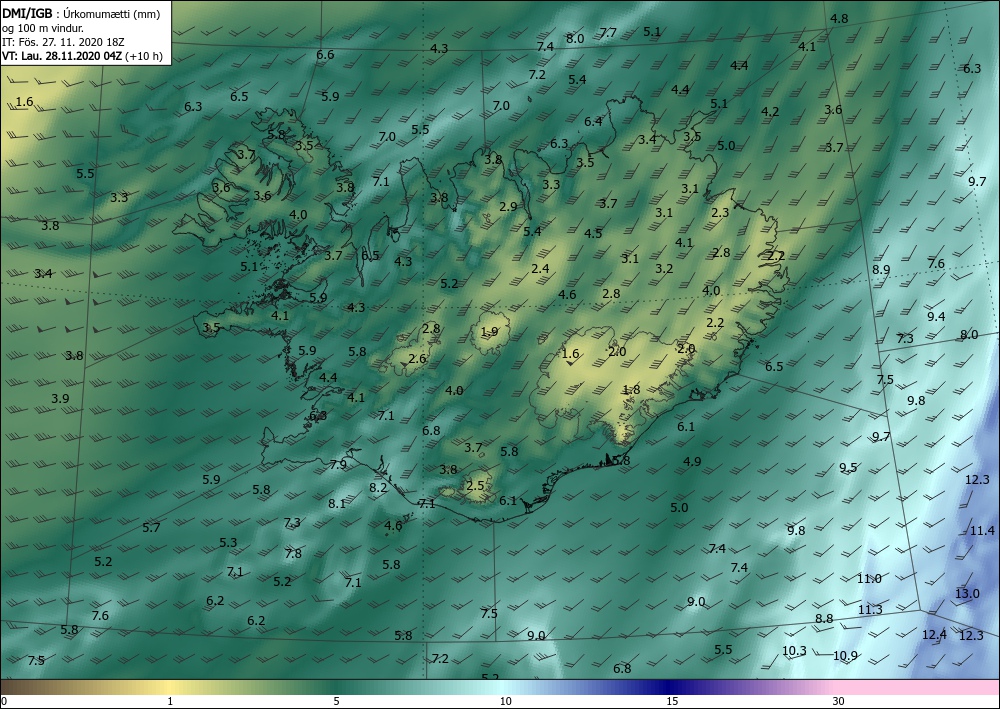This screenshot has height=709, width=1000.
Task: Click the '9.5' value label
Action: 848,467
